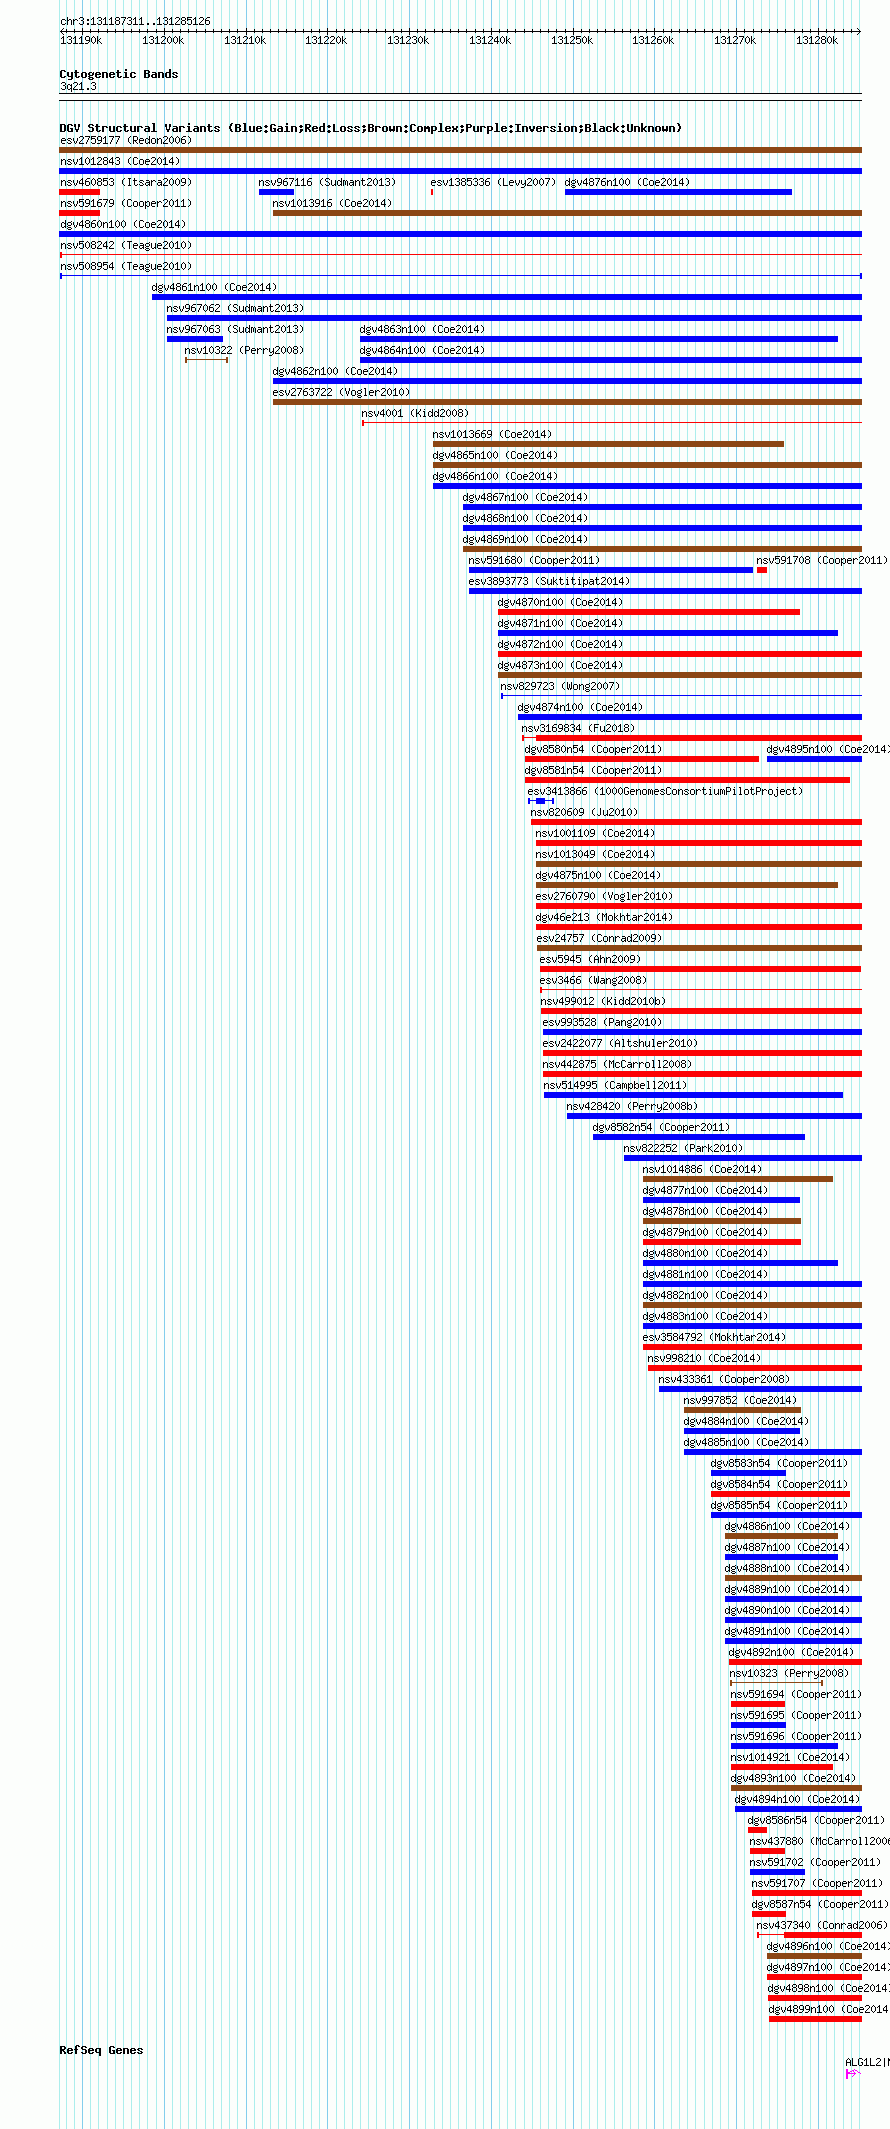
Task: Click the DGV Structural Variants track title
Action: click(x=370, y=128)
